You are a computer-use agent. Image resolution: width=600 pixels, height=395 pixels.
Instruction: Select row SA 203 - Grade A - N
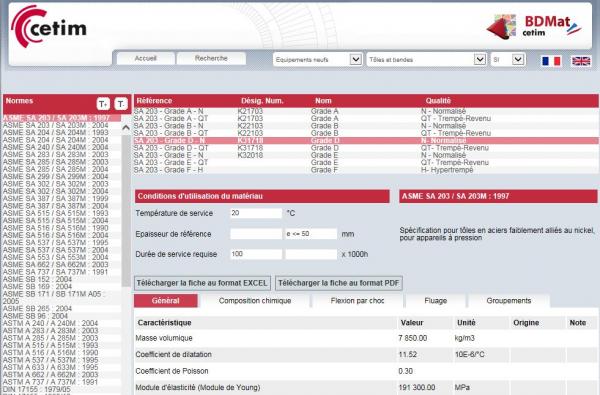366,111
